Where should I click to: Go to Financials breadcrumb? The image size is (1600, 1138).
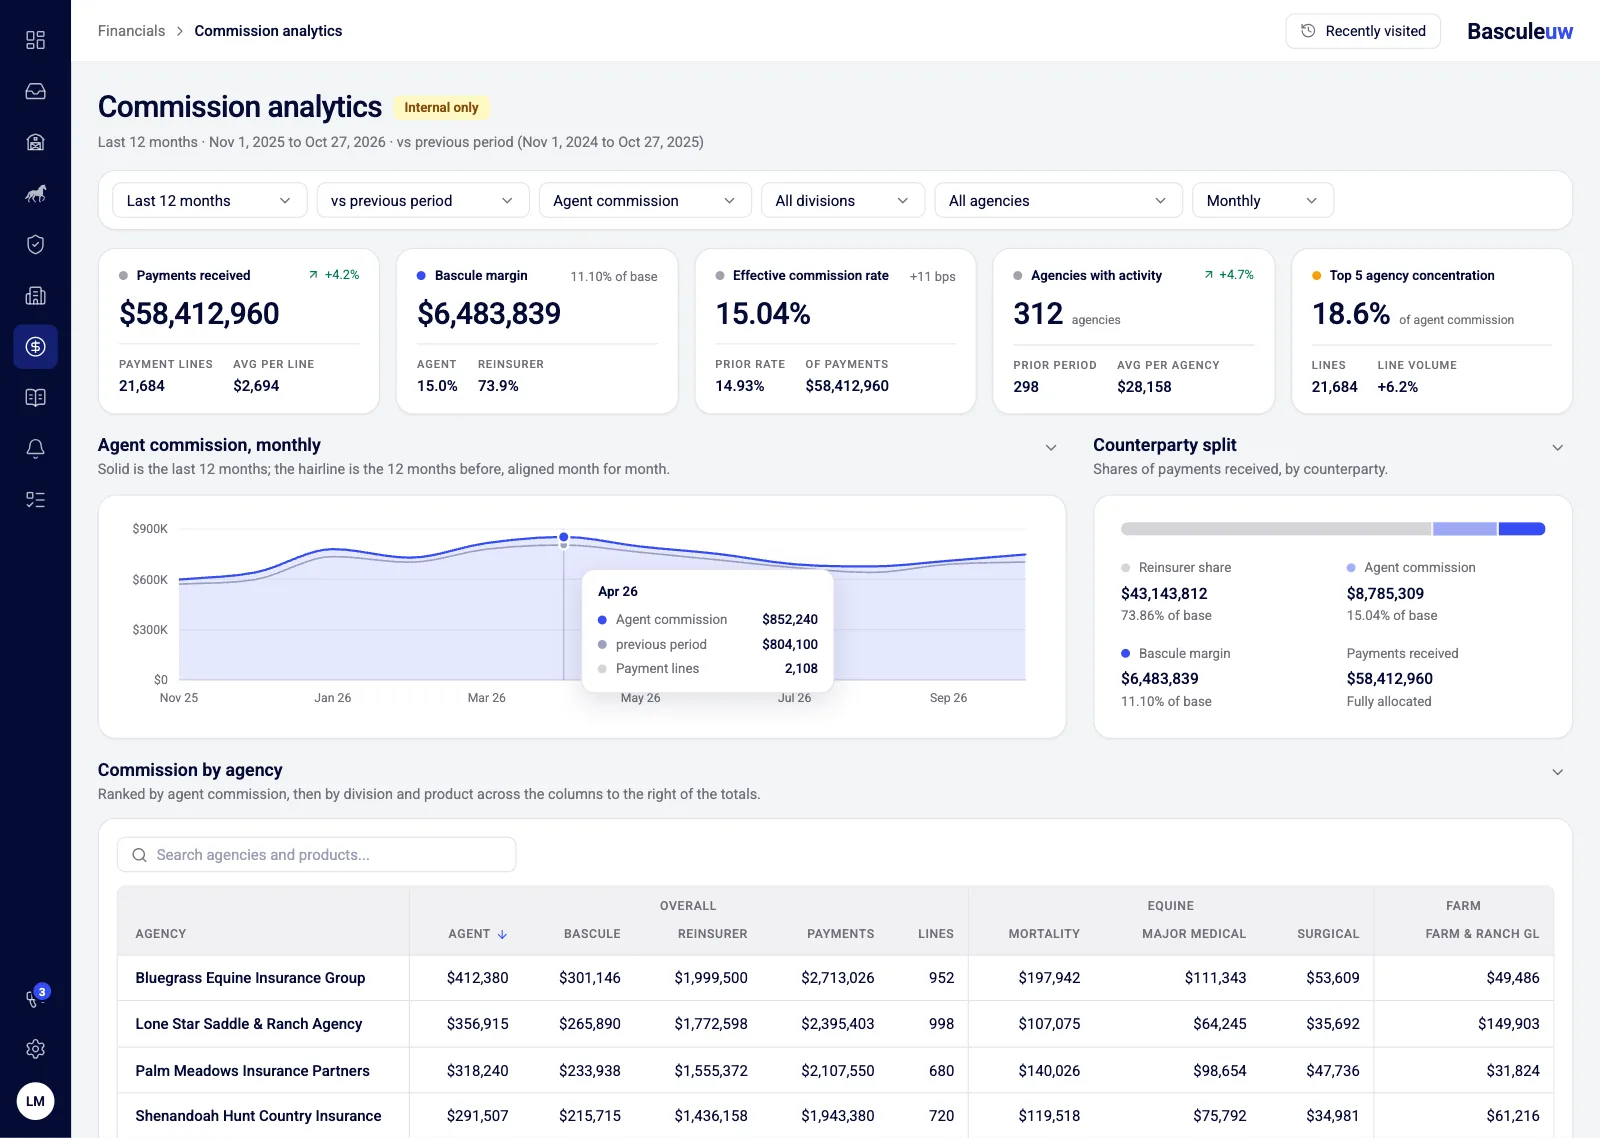pyautogui.click(x=131, y=31)
